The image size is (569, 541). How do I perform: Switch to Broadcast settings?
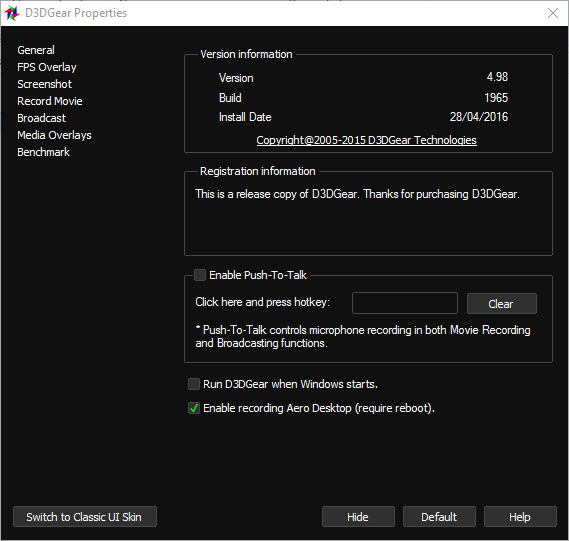(x=41, y=118)
